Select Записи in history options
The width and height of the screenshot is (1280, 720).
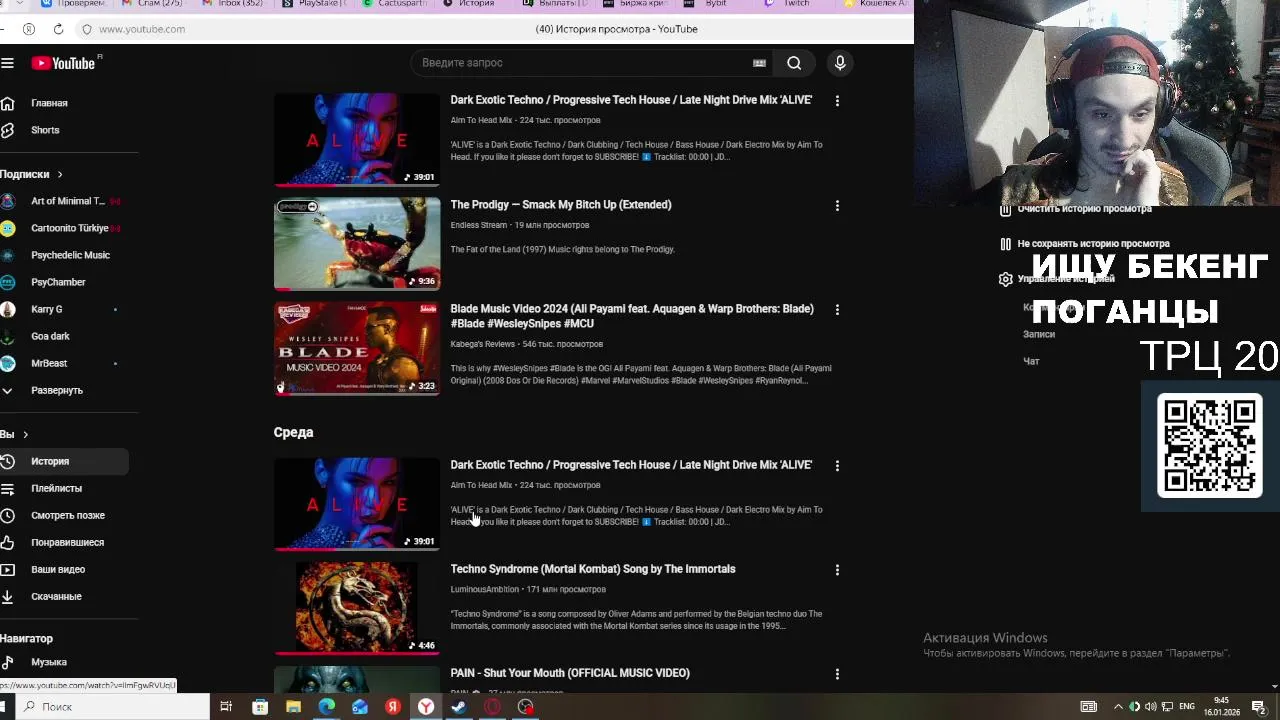(1039, 334)
